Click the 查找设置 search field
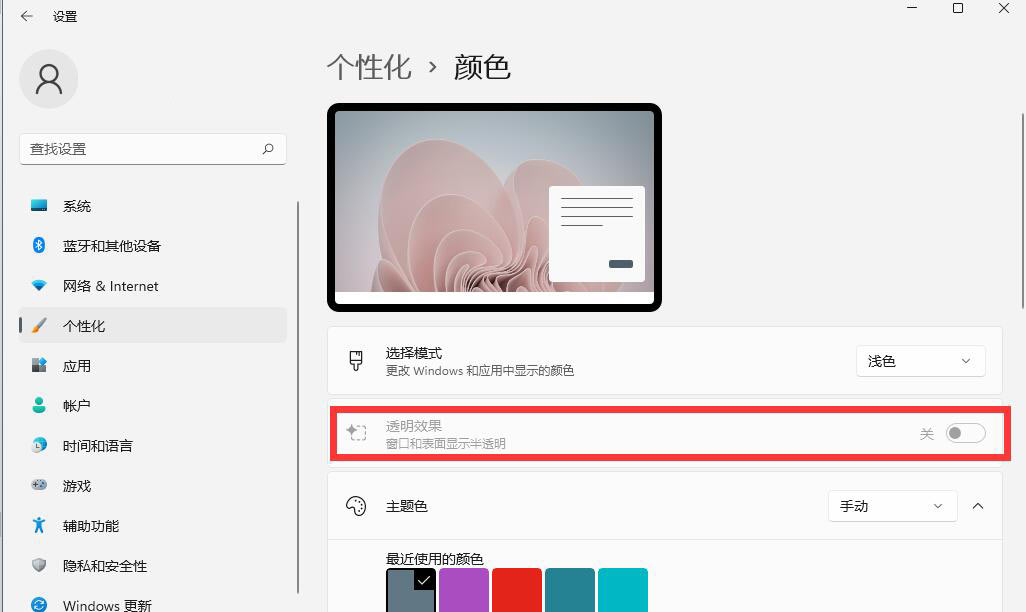The height and width of the screenshot is (612, 1026). [x=152, y=149]
